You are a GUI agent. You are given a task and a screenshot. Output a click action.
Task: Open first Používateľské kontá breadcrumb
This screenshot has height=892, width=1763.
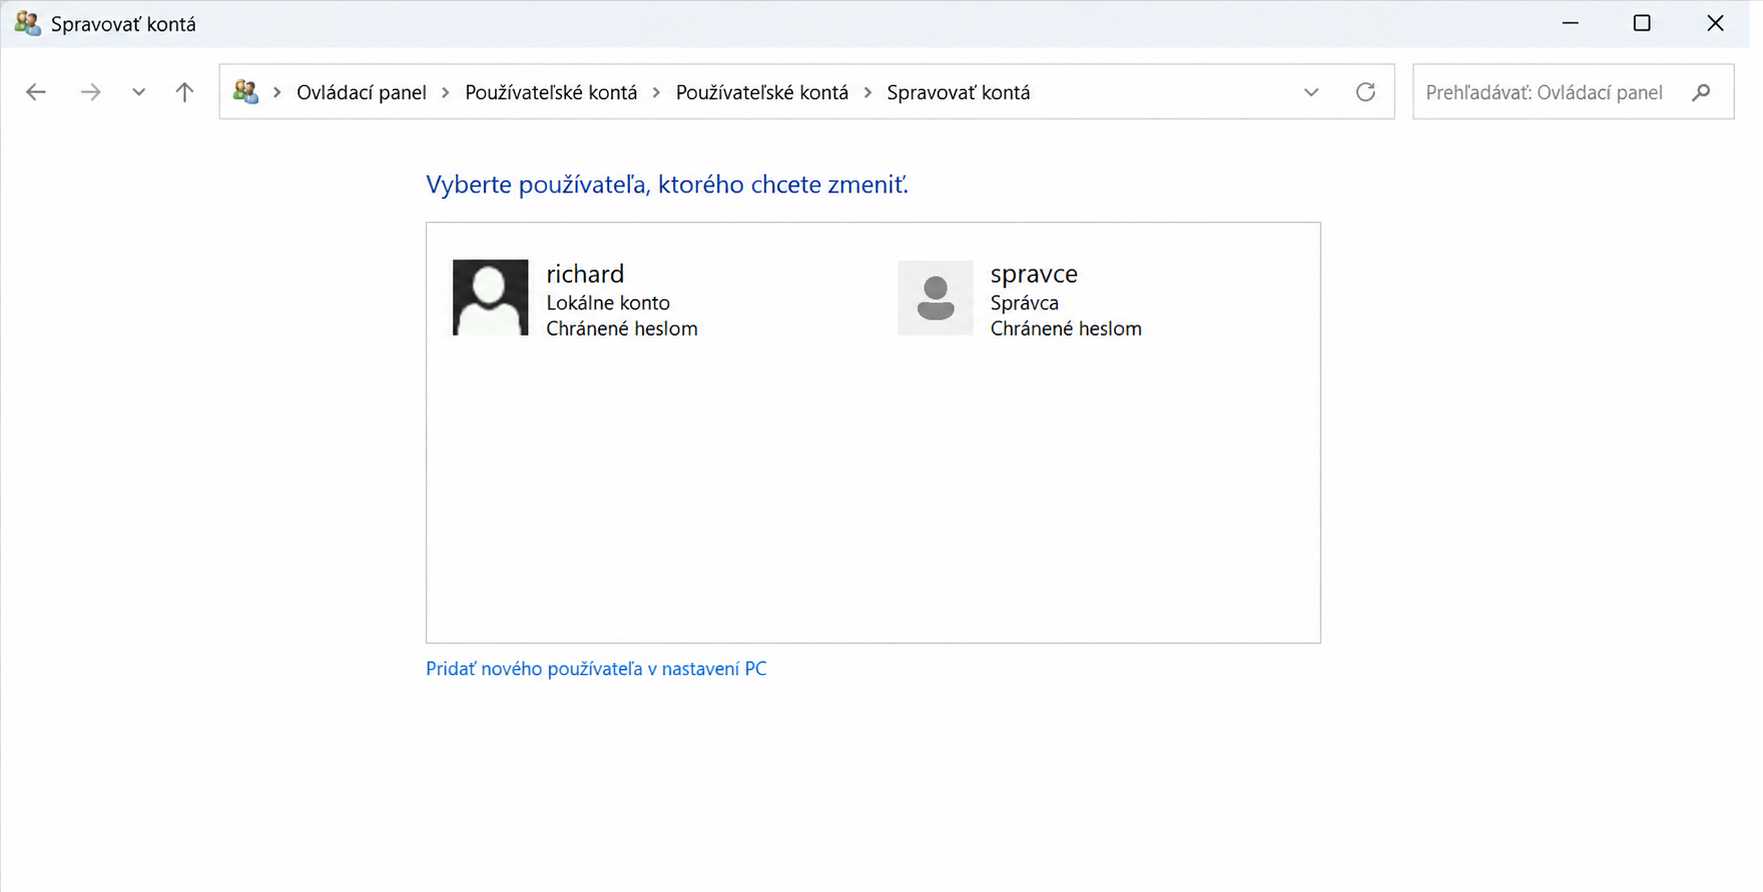551,92
